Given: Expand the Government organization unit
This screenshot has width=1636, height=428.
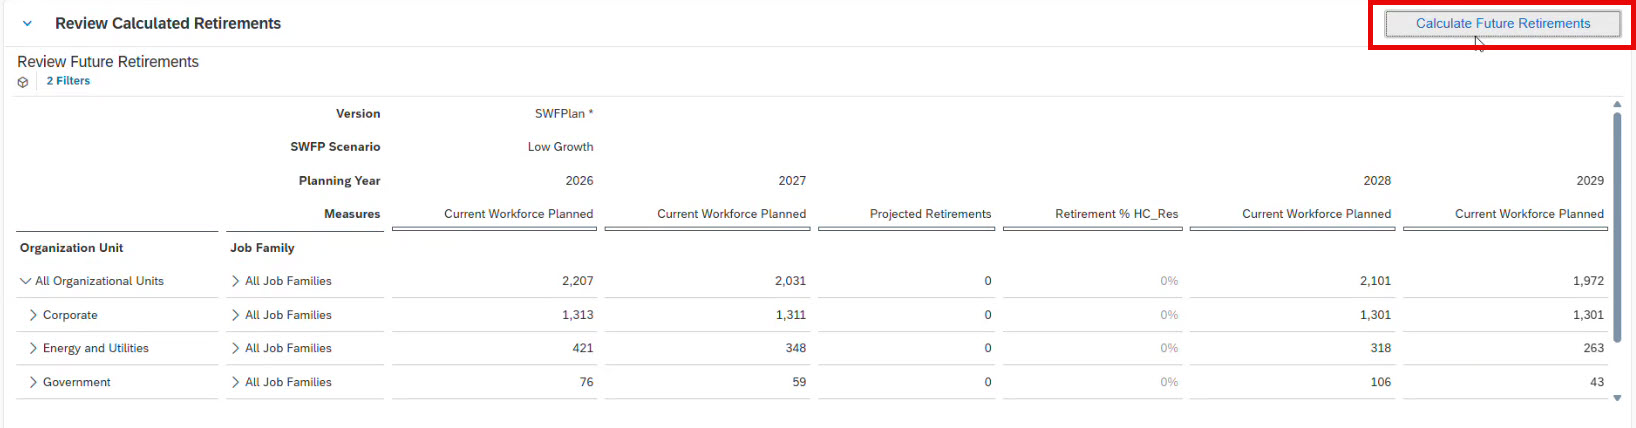Looking at the screenshot, I should [33, 383].
